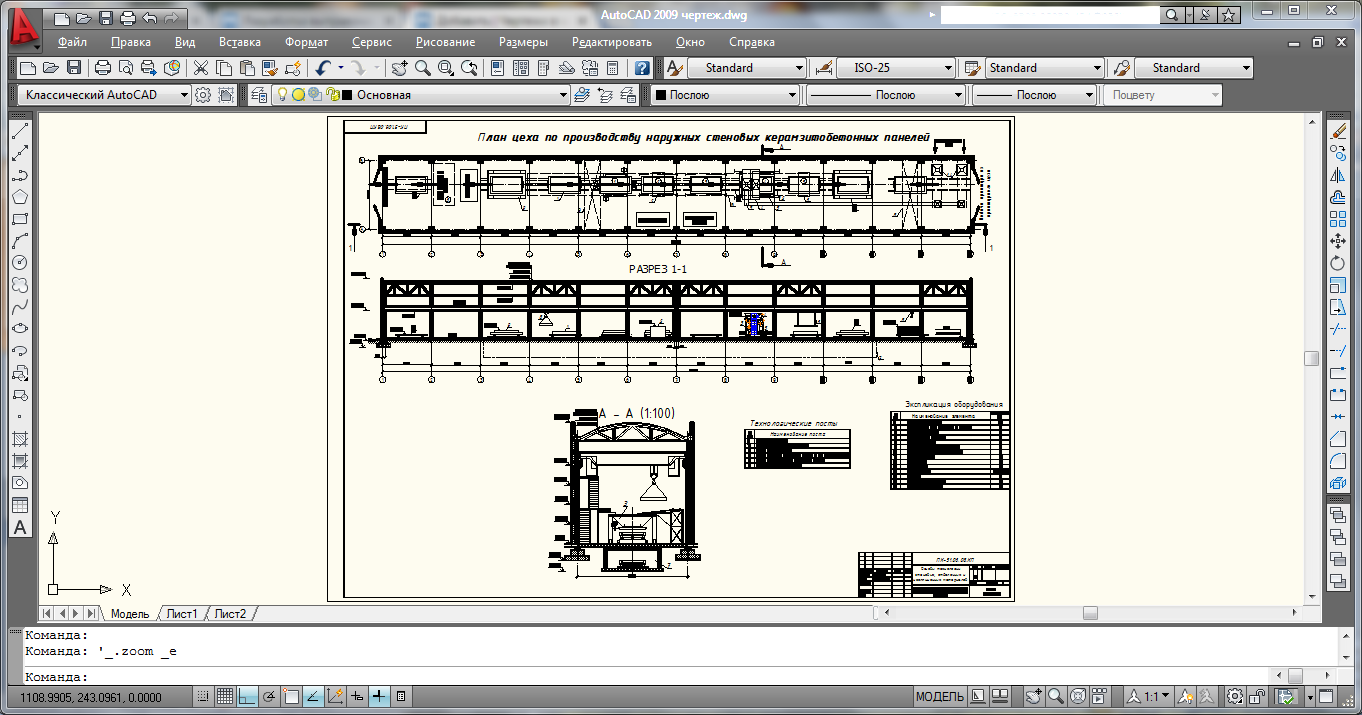Switch to the Лист1 layout tab
This screenshot has width=1362, height=715.
click(182, 613)
